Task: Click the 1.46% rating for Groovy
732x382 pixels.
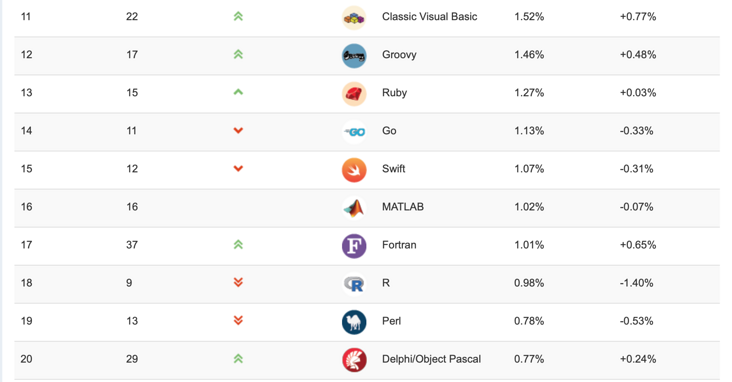Action: [x=529, y=55]
